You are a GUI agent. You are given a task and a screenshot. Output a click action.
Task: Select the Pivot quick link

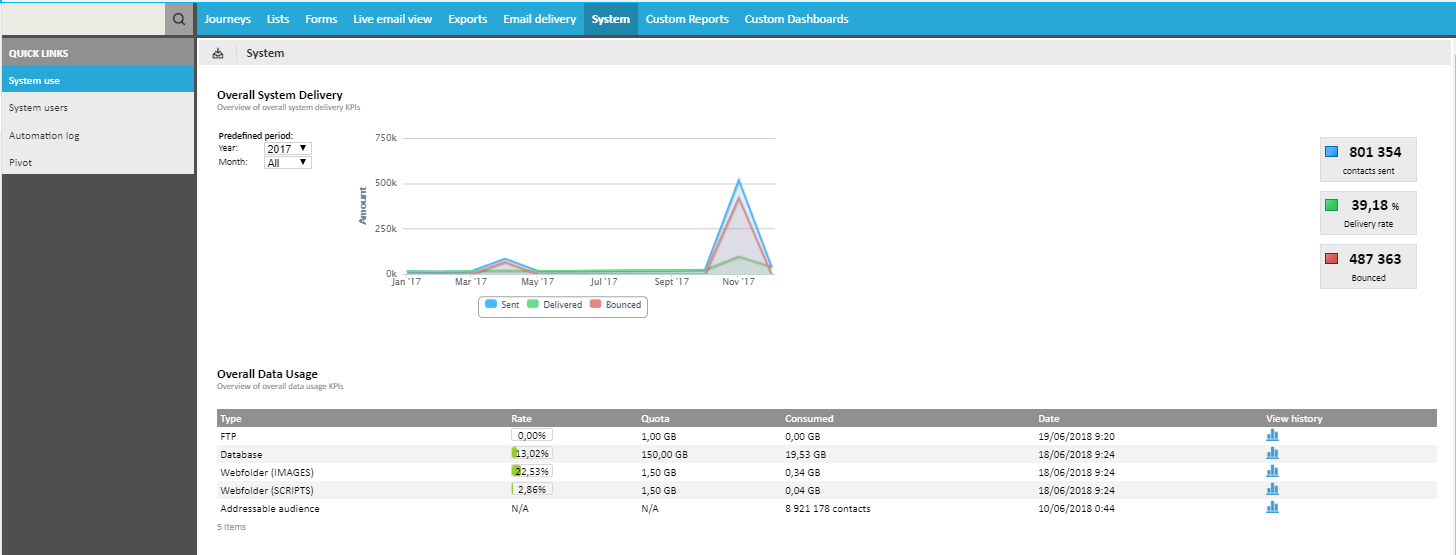[x=20, y=162]
